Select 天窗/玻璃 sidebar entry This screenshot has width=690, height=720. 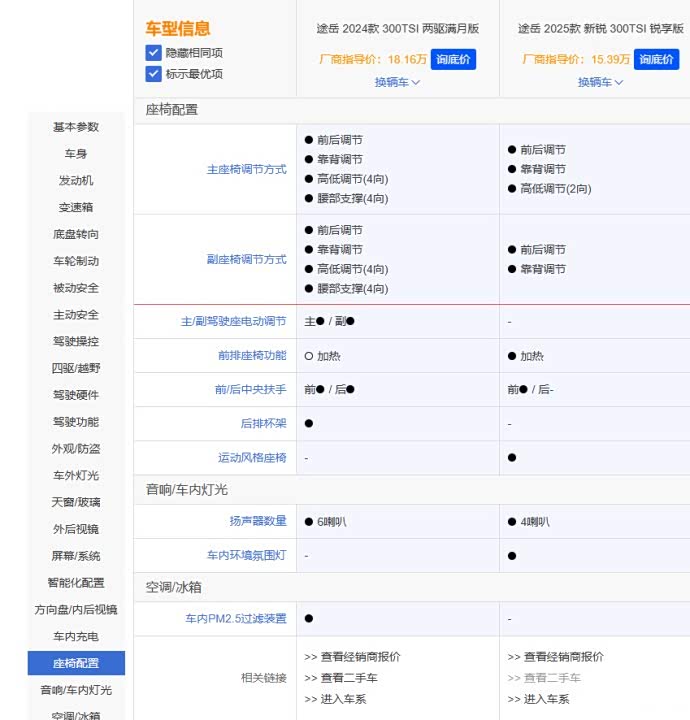point(76,502)
